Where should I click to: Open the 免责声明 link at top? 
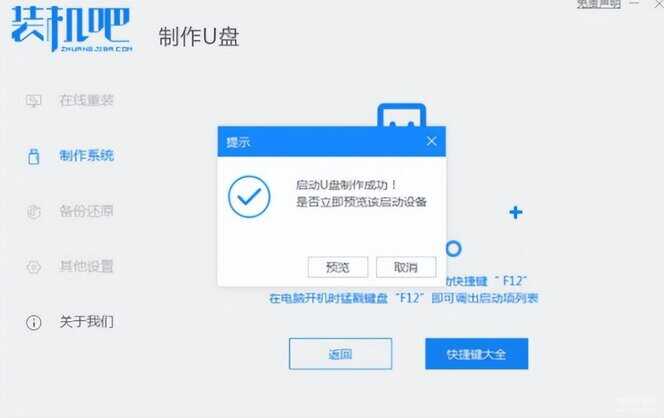click(x=598, y=4)
